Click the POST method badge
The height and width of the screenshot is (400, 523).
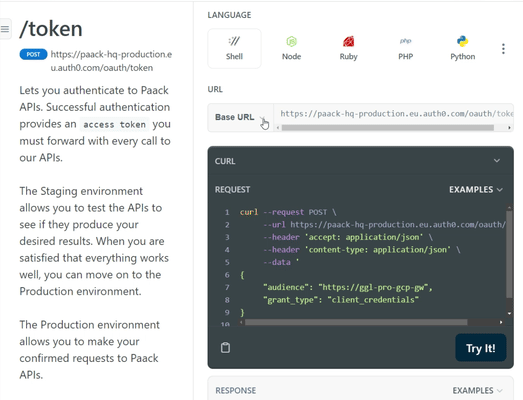pos(33,54)
